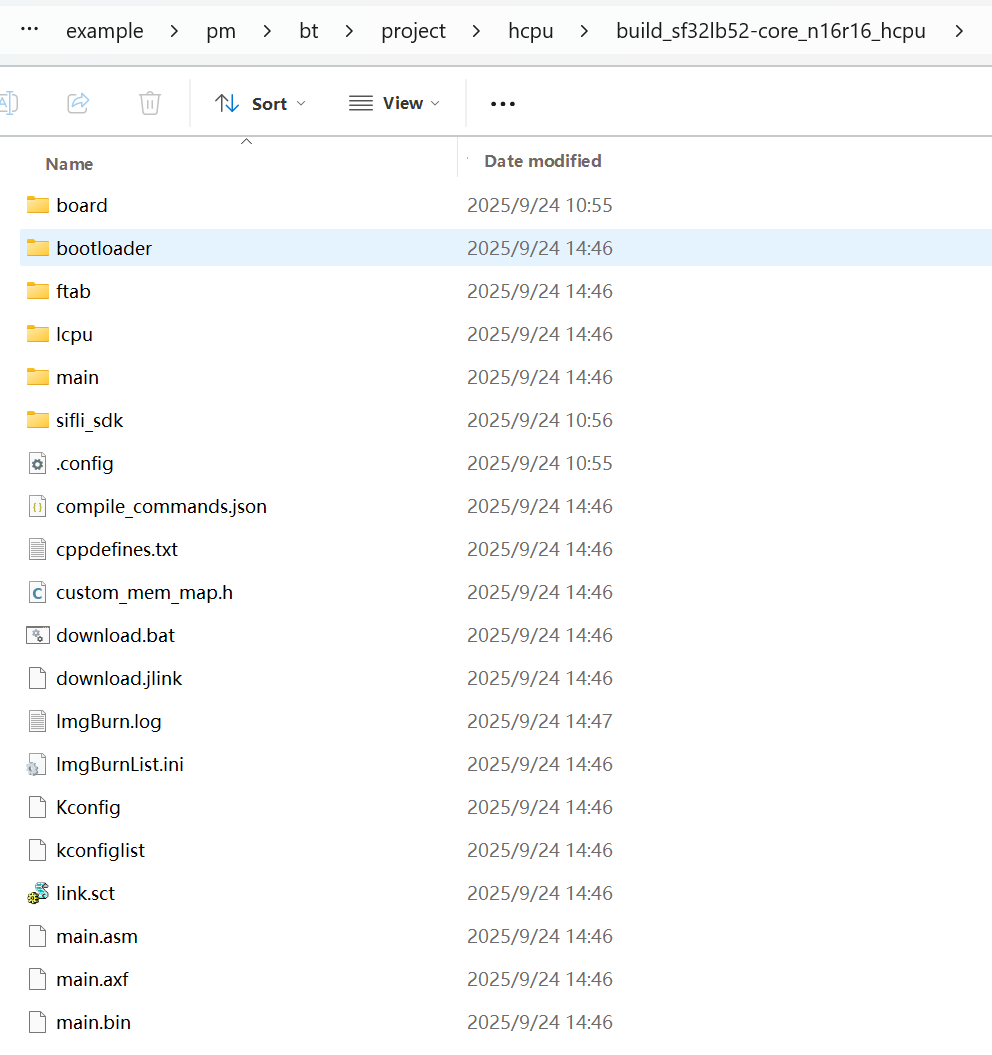Click the Kconfig file icon
The image size is (992, 1055).
pos(38,807)
